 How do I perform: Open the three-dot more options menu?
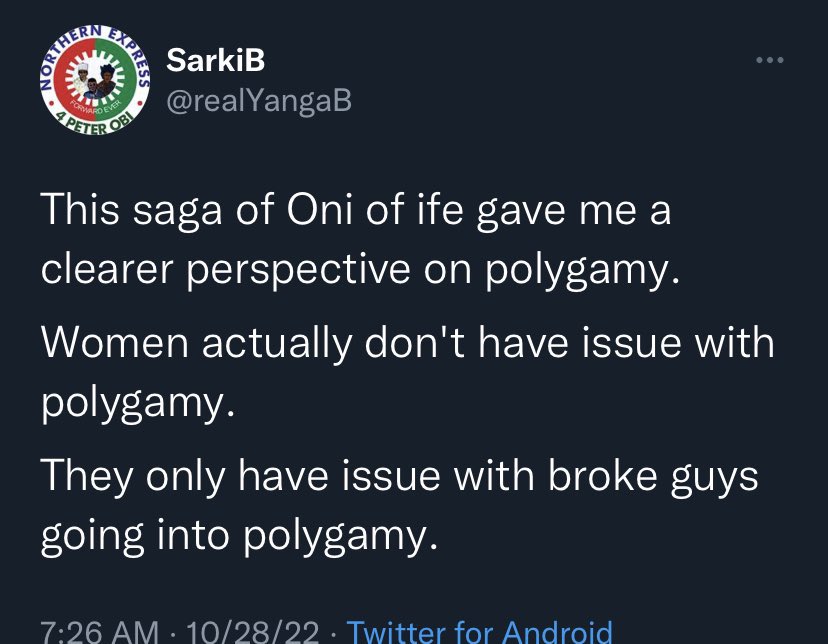click(x=769, y=60)
